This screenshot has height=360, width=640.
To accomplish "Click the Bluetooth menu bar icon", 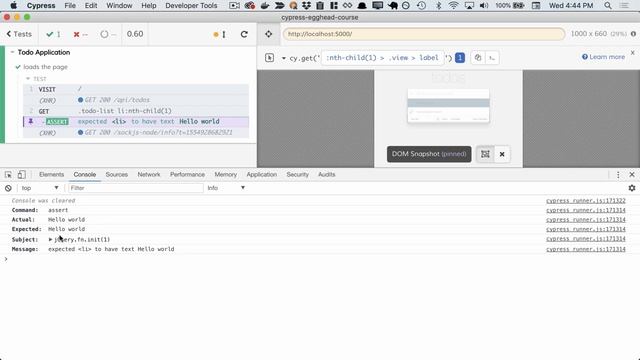I will tap(438, 6).
